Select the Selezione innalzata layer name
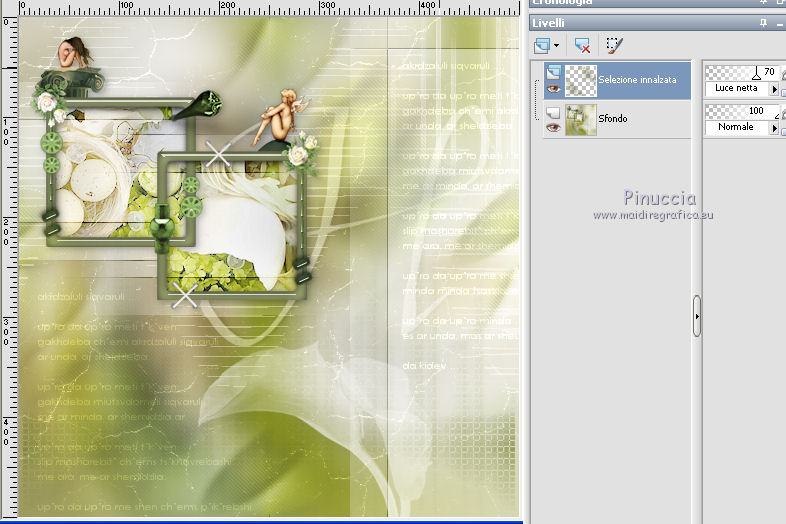 tap(637, 80)
